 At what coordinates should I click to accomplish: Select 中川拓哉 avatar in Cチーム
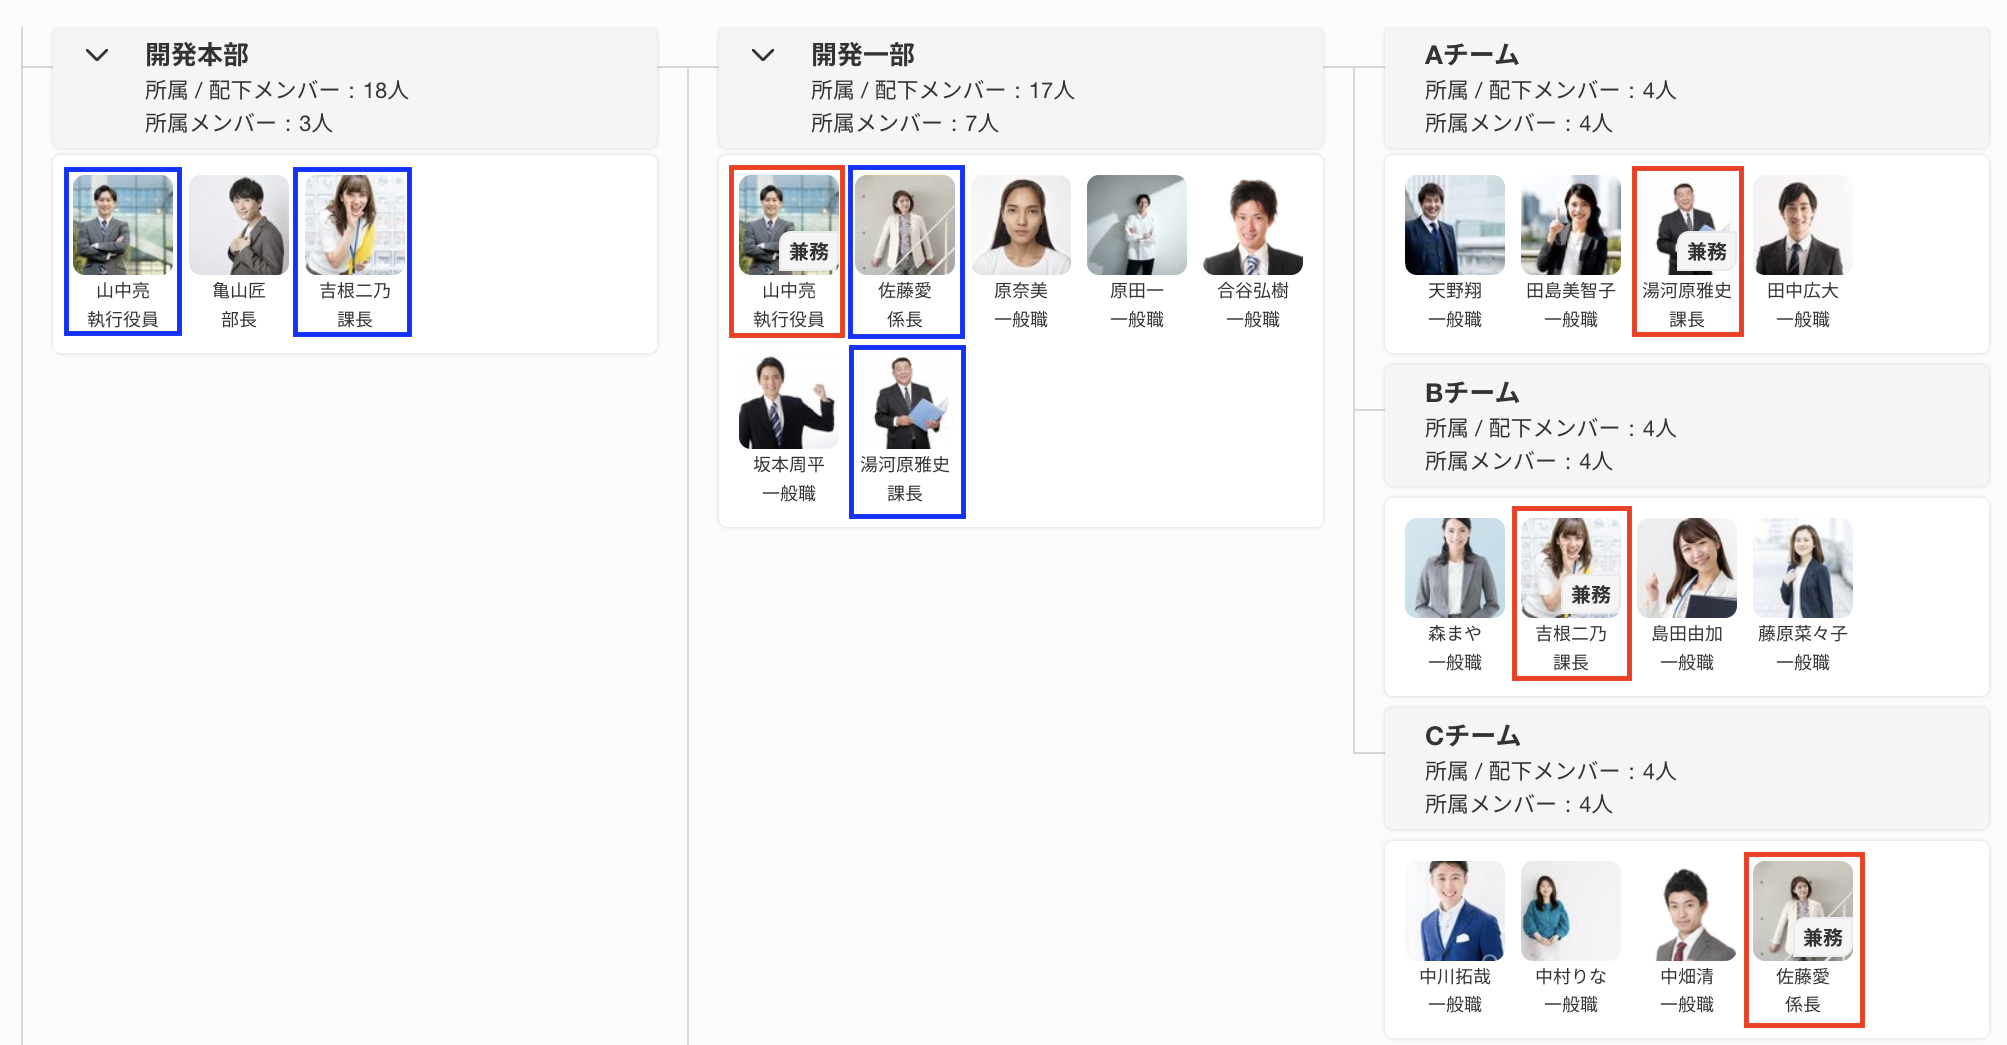point(1454,911)
